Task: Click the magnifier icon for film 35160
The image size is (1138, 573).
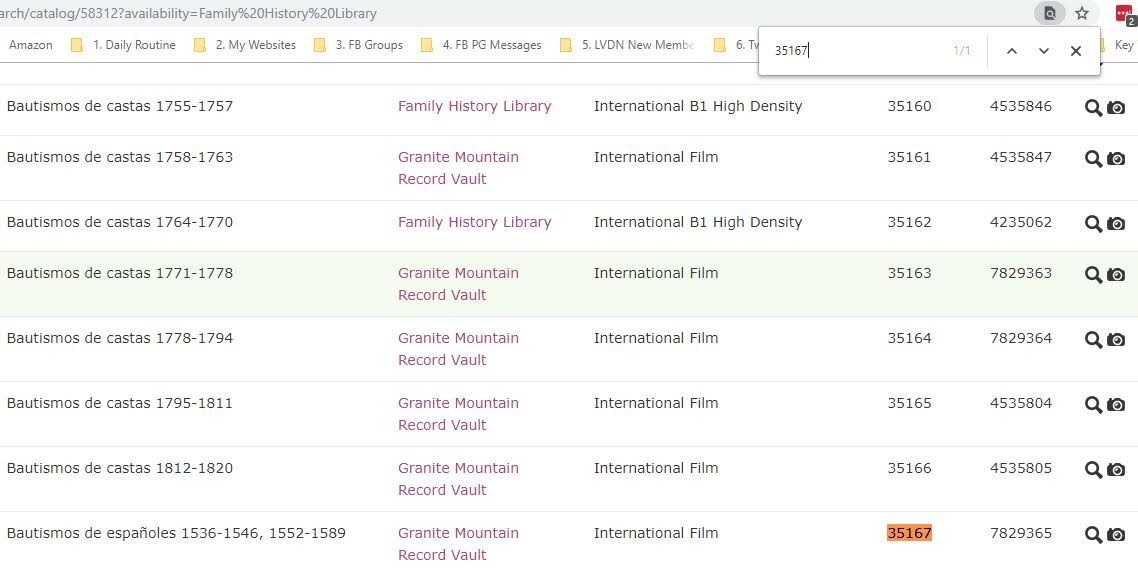Action: pos(1093,108)
